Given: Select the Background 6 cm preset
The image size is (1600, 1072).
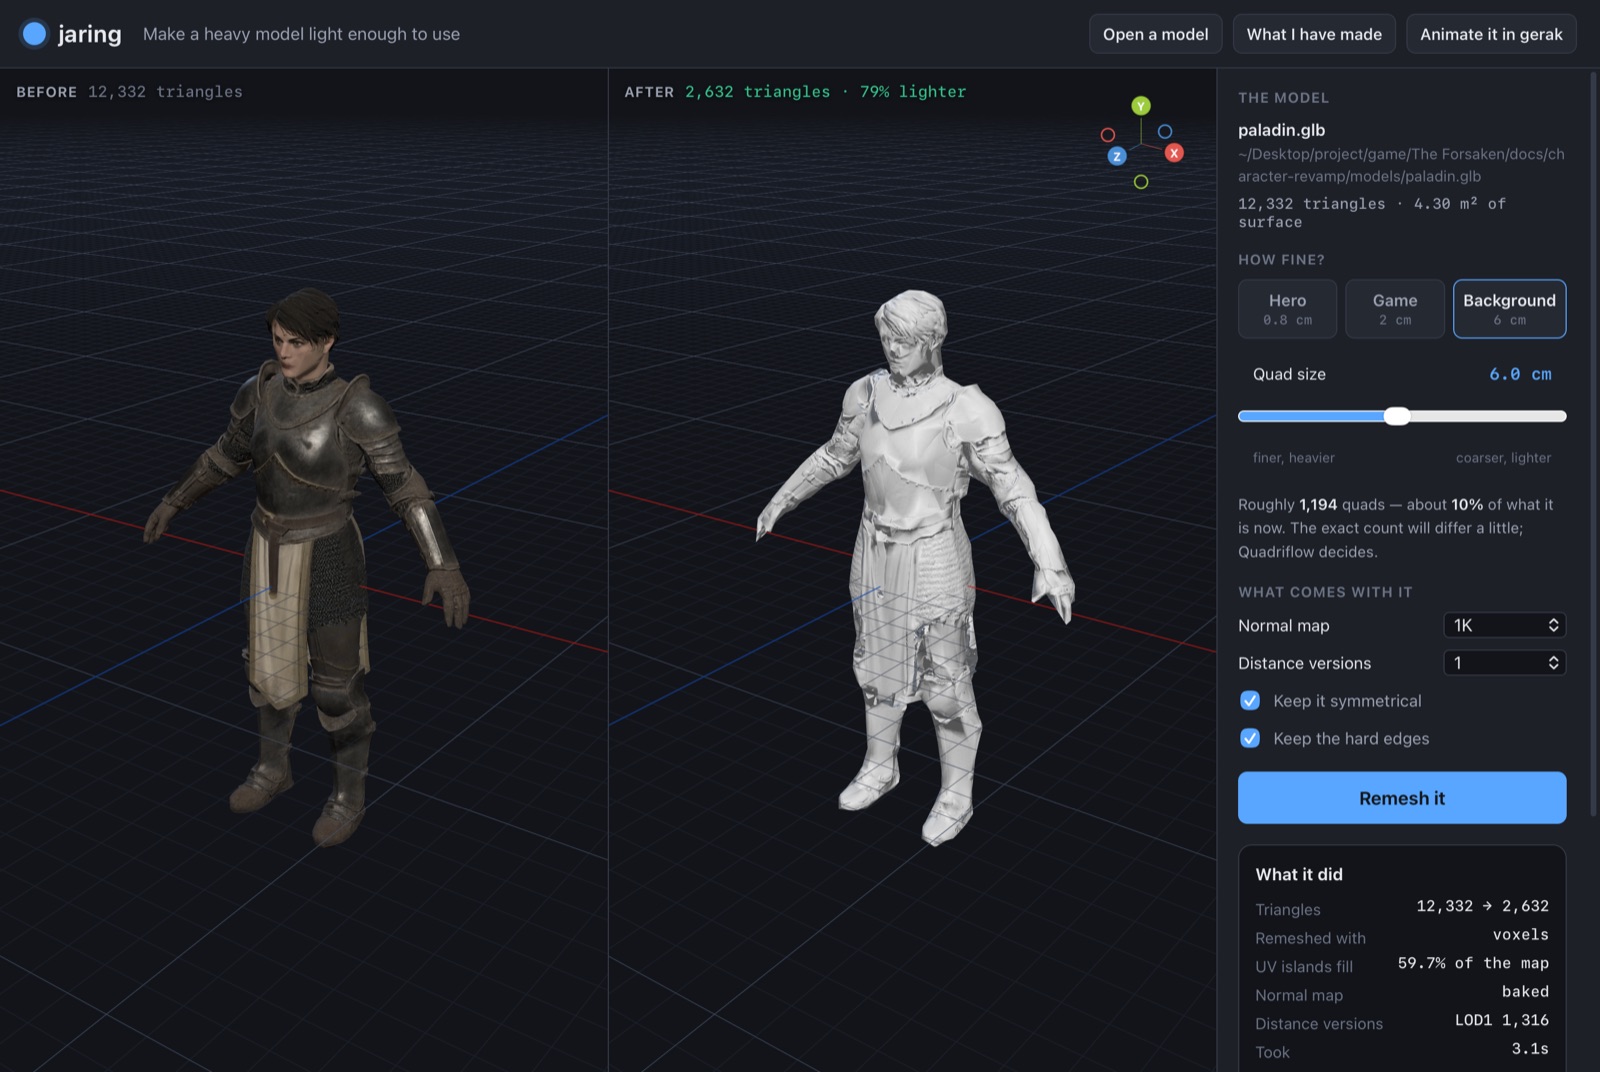Looking at the screenshot, I should point(1509,309).
